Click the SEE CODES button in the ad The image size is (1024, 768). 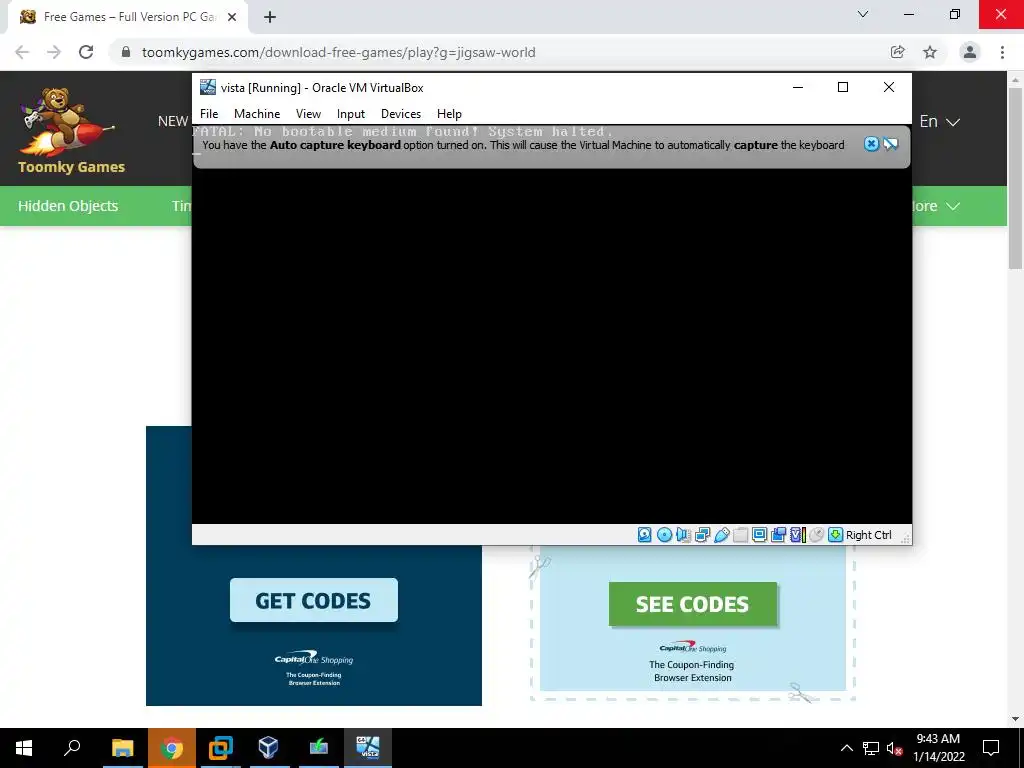693,604
